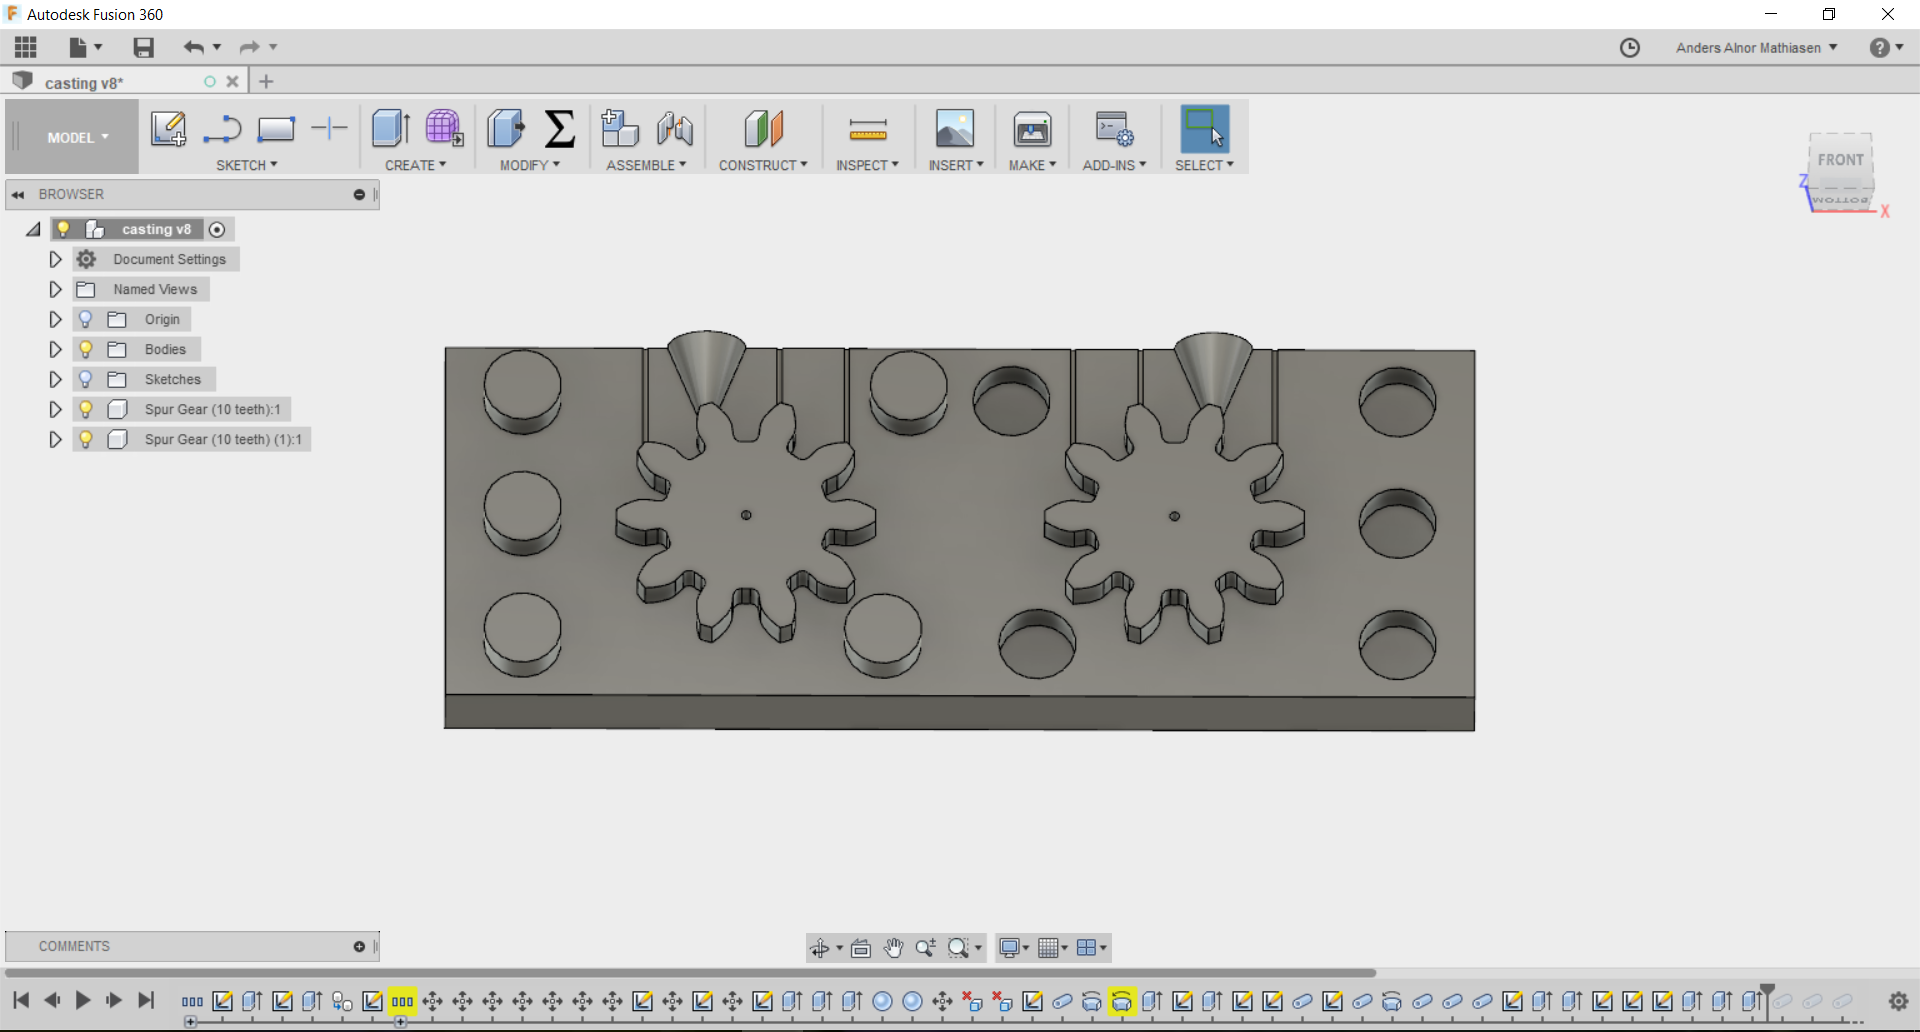This screenshot has width=1920, height=1032.
Task: Close the casting v8 tab
Action: pyautogui.click(x=232, y=82)
